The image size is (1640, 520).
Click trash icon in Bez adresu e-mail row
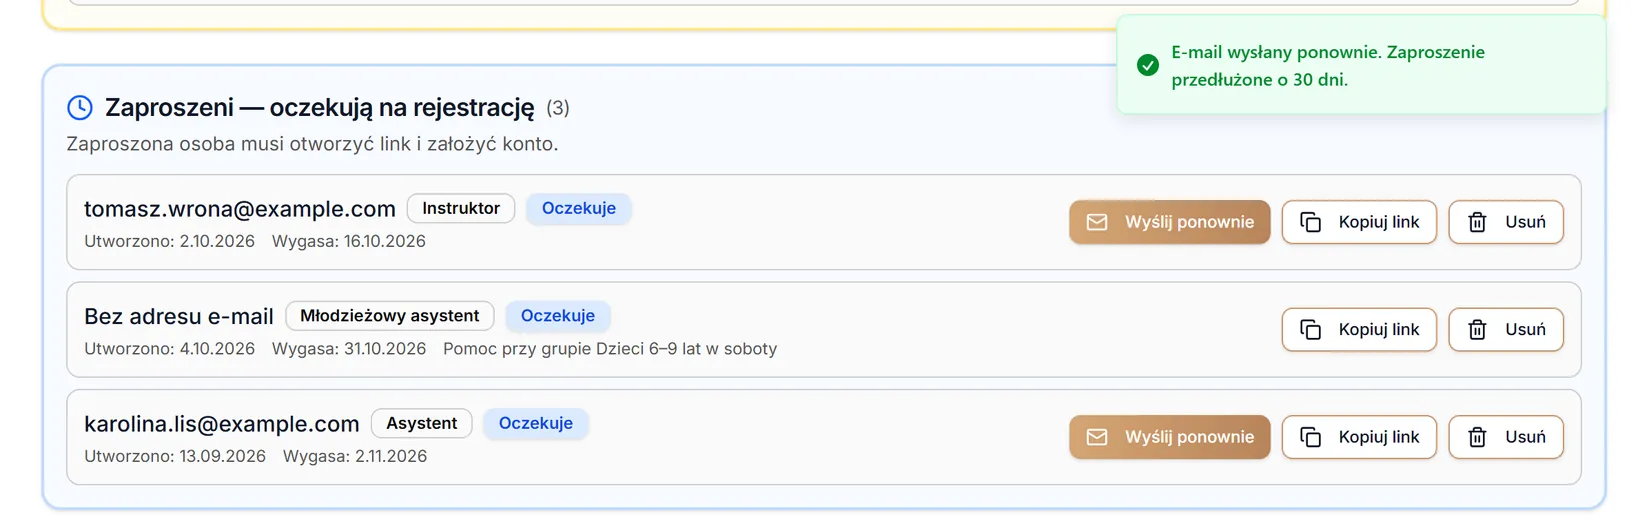(x=1477, y=329)
